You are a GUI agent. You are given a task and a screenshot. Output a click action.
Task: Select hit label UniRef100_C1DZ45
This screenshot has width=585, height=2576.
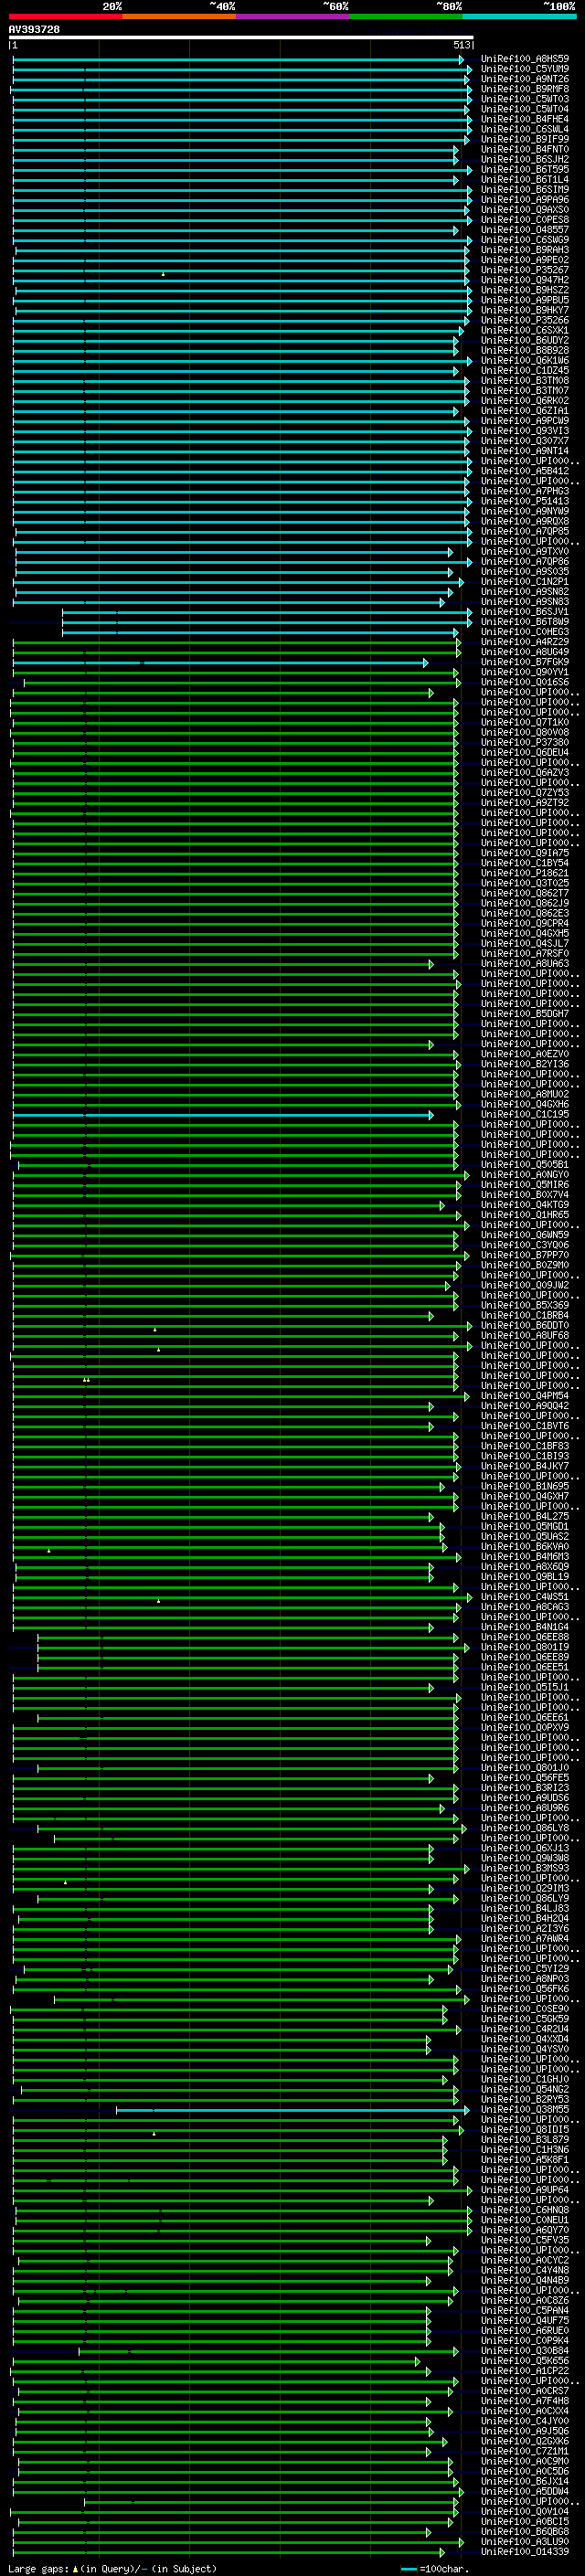(525, 371)
